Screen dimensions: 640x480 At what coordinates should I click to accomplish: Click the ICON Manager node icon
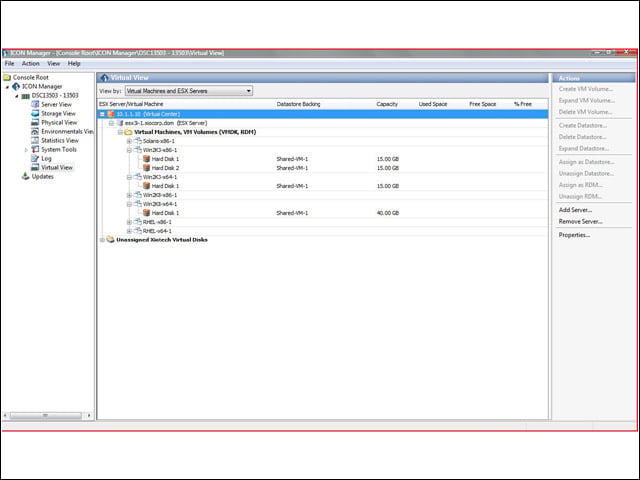coord(16,87)
